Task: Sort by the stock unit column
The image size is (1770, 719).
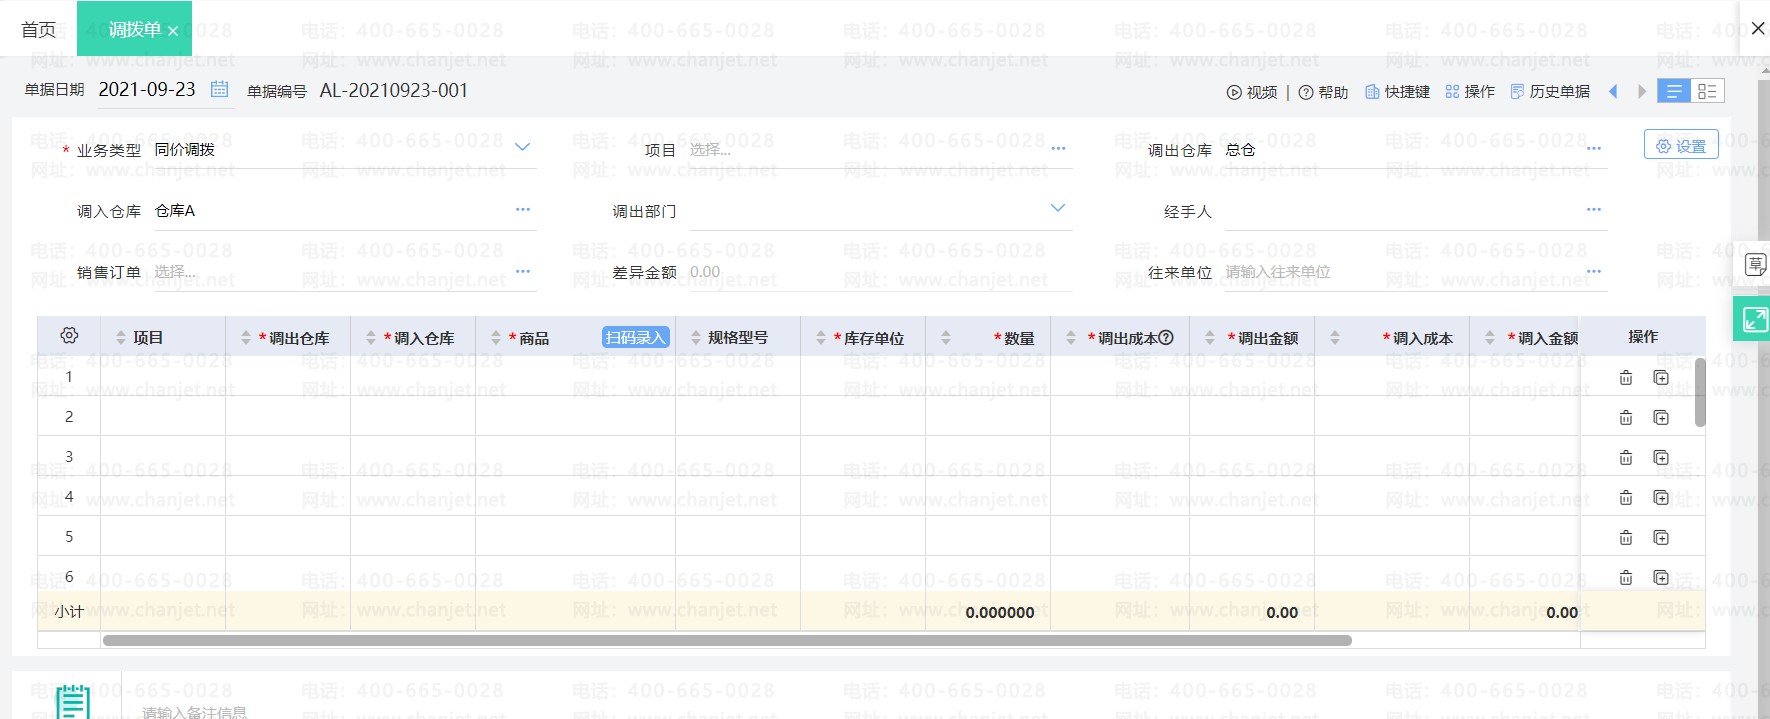Action: click(821, 338)
